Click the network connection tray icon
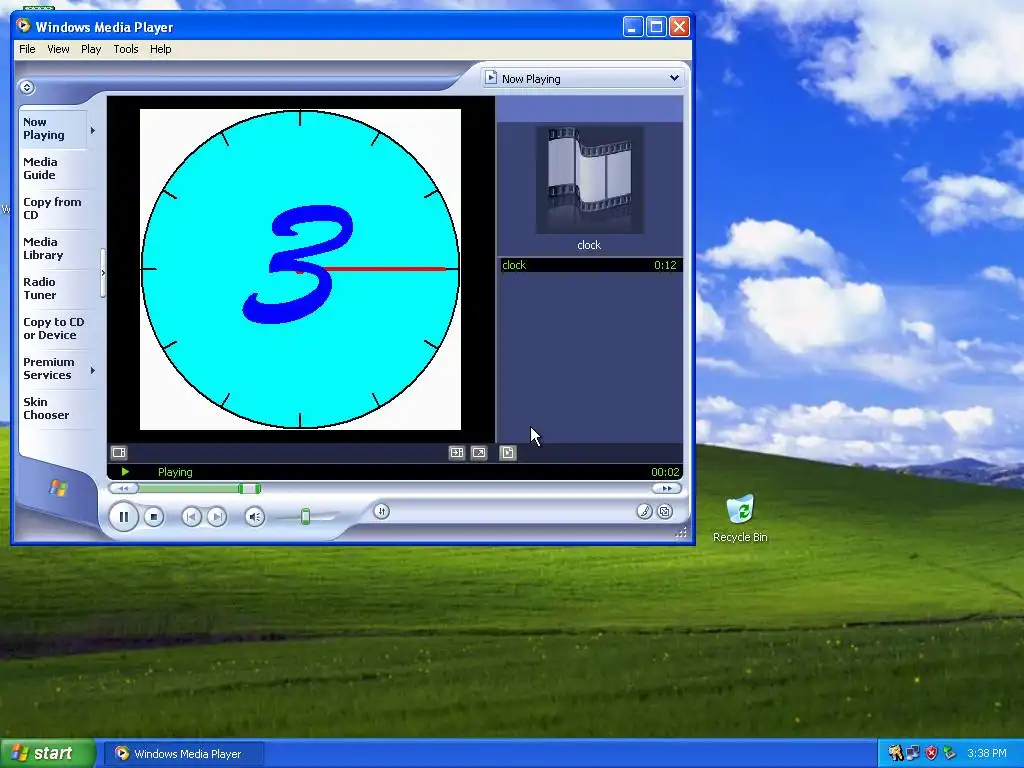 pos(912,754)
